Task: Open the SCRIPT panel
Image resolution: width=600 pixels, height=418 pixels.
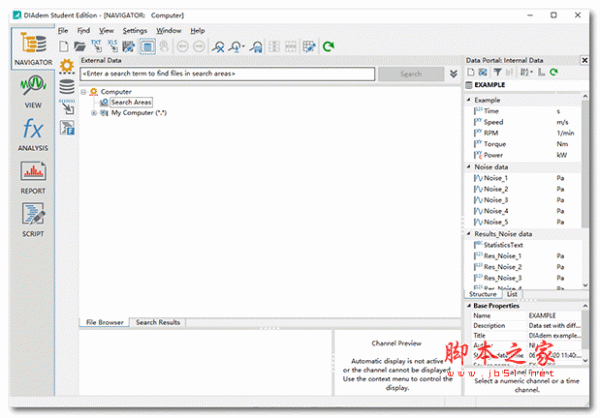Action: tap(33, 220)
